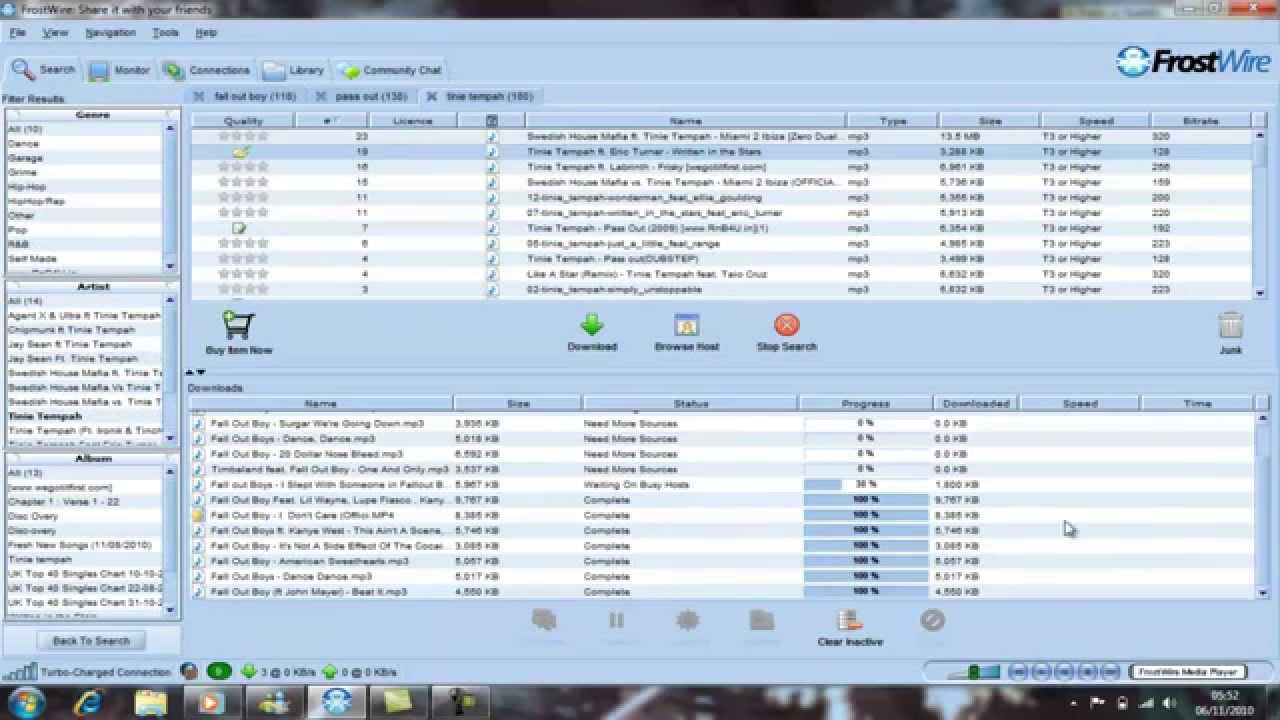Filter by album Disc-overy

pos(32,531)
